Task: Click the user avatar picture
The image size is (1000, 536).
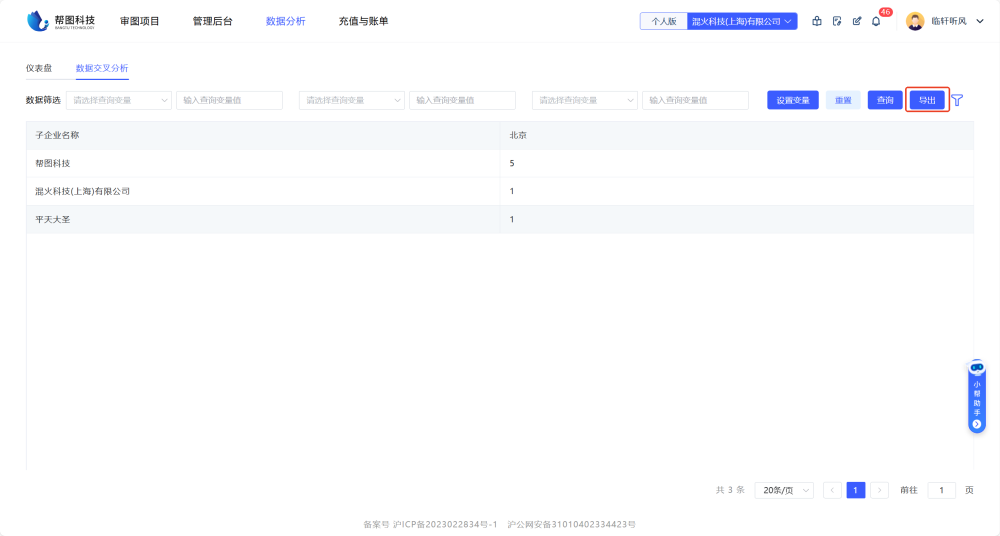Action: tap(915, 21)
